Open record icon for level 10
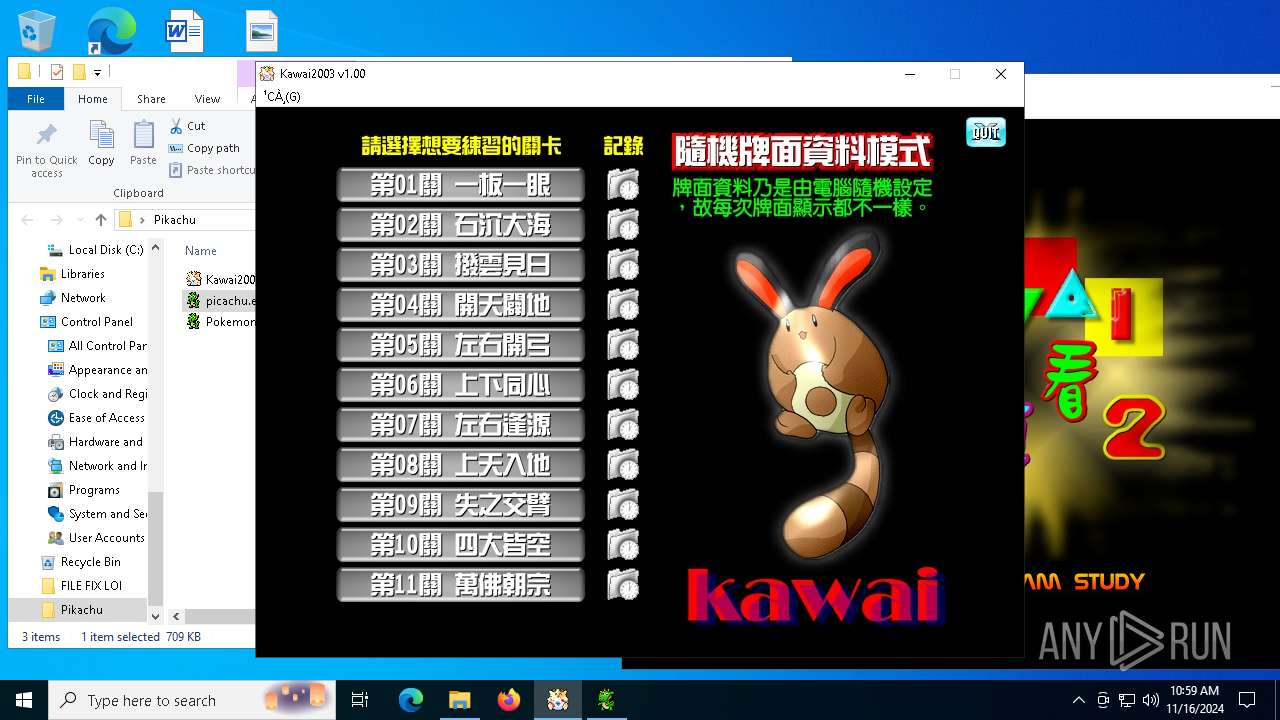Image resolution: width=1280 pixels, height=720 pixels. (x=623, y=545)
